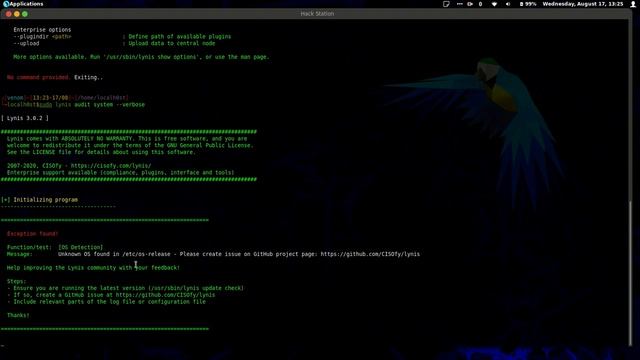The width and height of the screenshot is (640, 360).
Task: Open the date and time calendar
Action: pyautogui.click(x=583, y=4)
